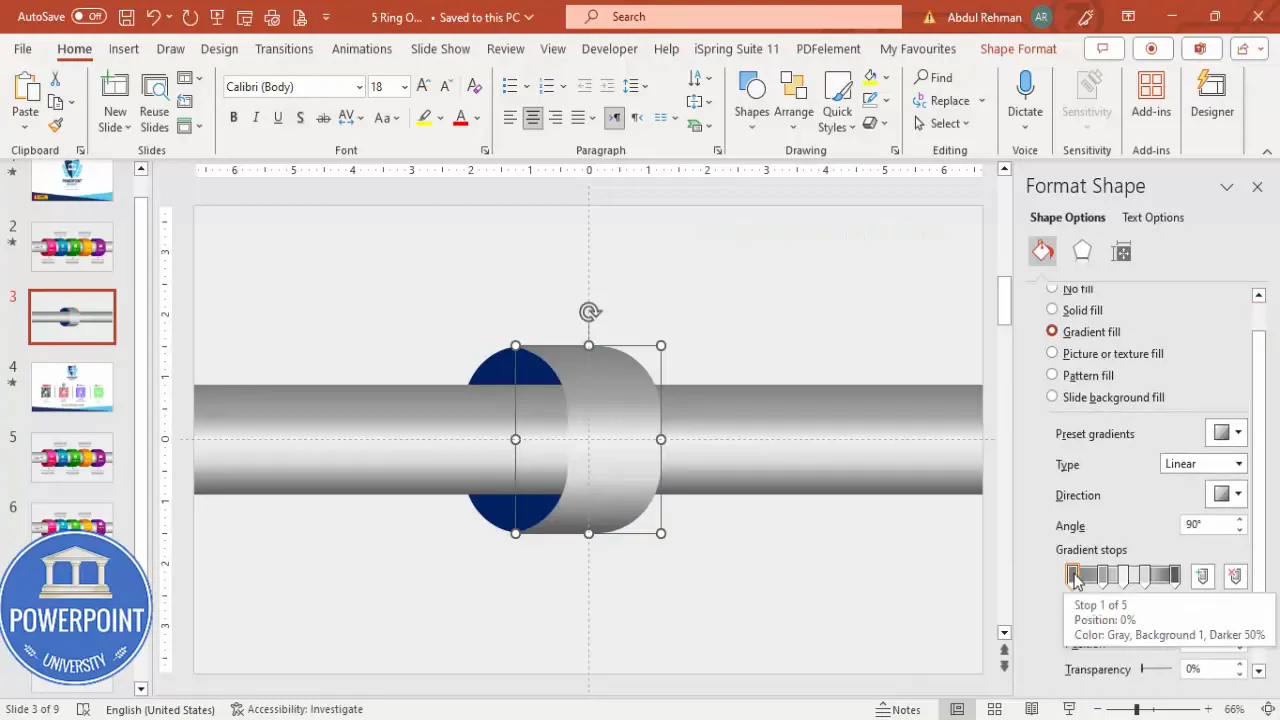Undo the last action
The width and height of the screenshot is (1280, 720).
click(x=153, y=17)
